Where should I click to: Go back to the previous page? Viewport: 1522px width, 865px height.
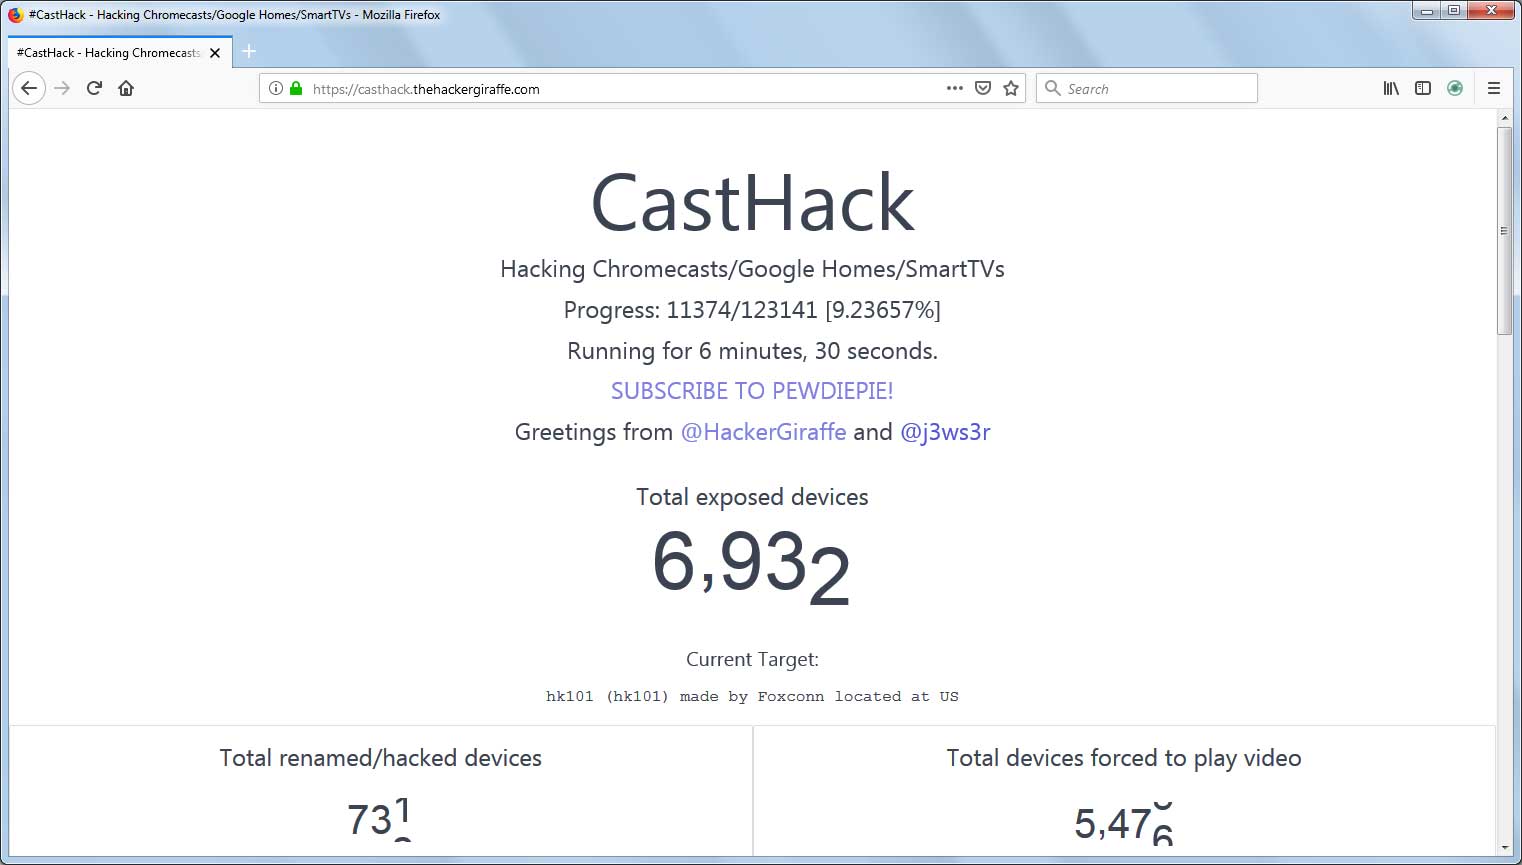tap(29, 88)
